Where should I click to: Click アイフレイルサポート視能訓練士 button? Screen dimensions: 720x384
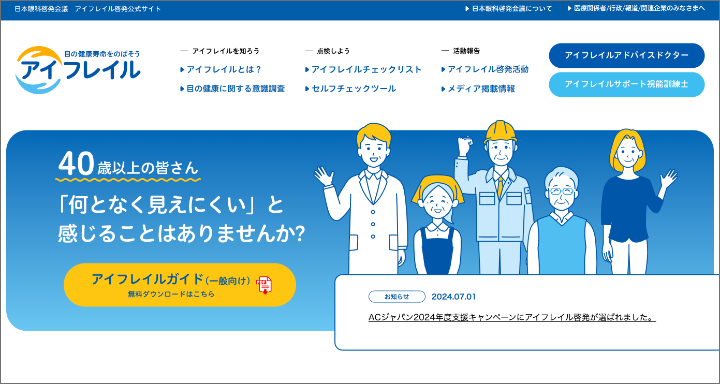tap(627, 85)
